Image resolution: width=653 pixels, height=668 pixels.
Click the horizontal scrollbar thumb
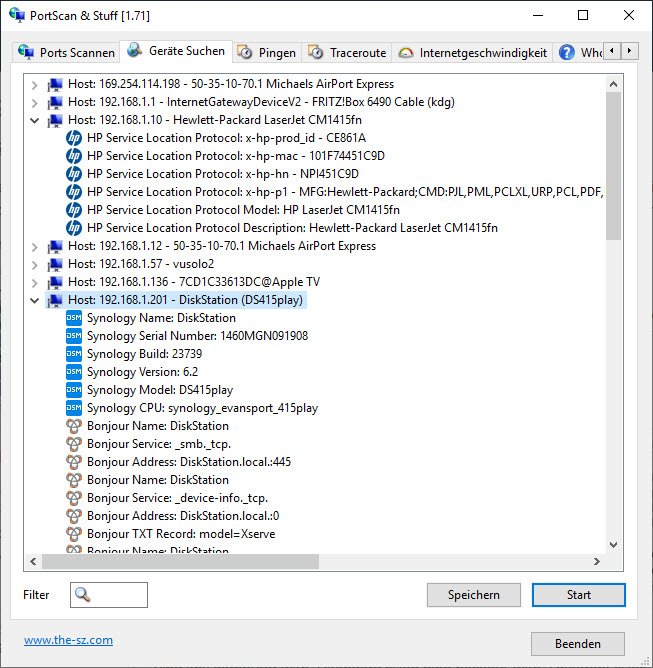tap(180, 561)
